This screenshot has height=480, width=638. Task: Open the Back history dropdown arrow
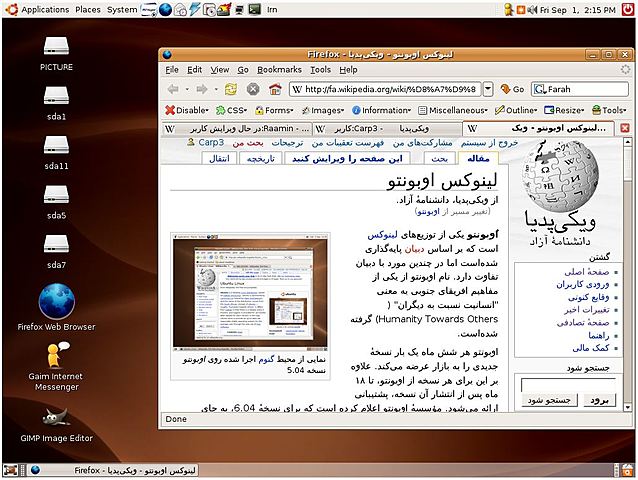tap(187, 89)
